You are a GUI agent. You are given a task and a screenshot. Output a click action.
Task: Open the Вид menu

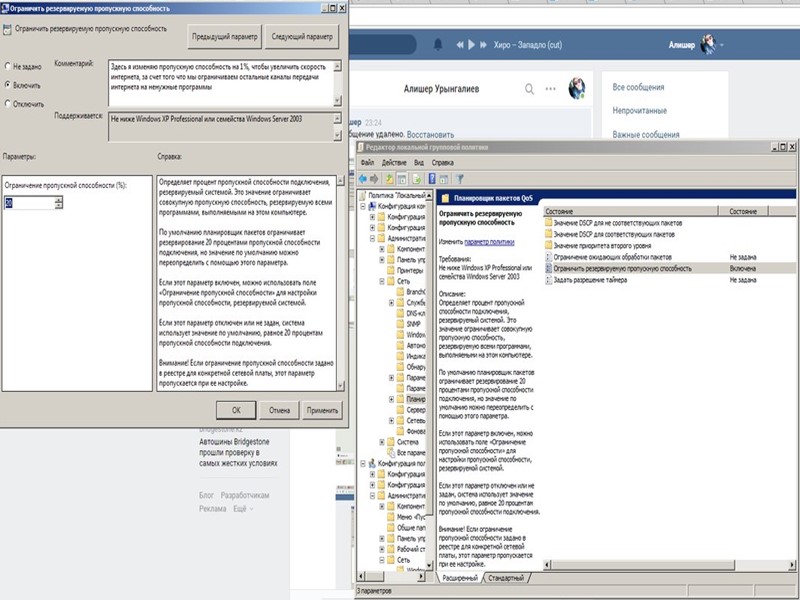point(419,163)
